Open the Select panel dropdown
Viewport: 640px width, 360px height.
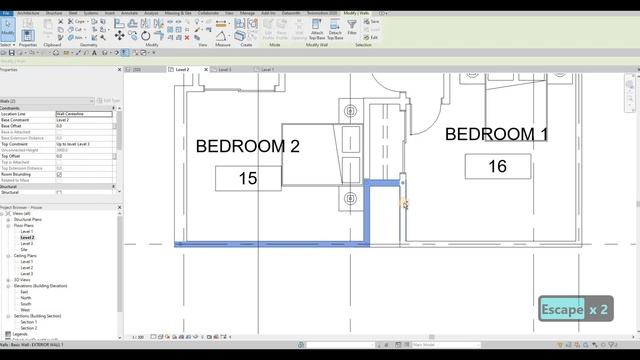point(8,45)
